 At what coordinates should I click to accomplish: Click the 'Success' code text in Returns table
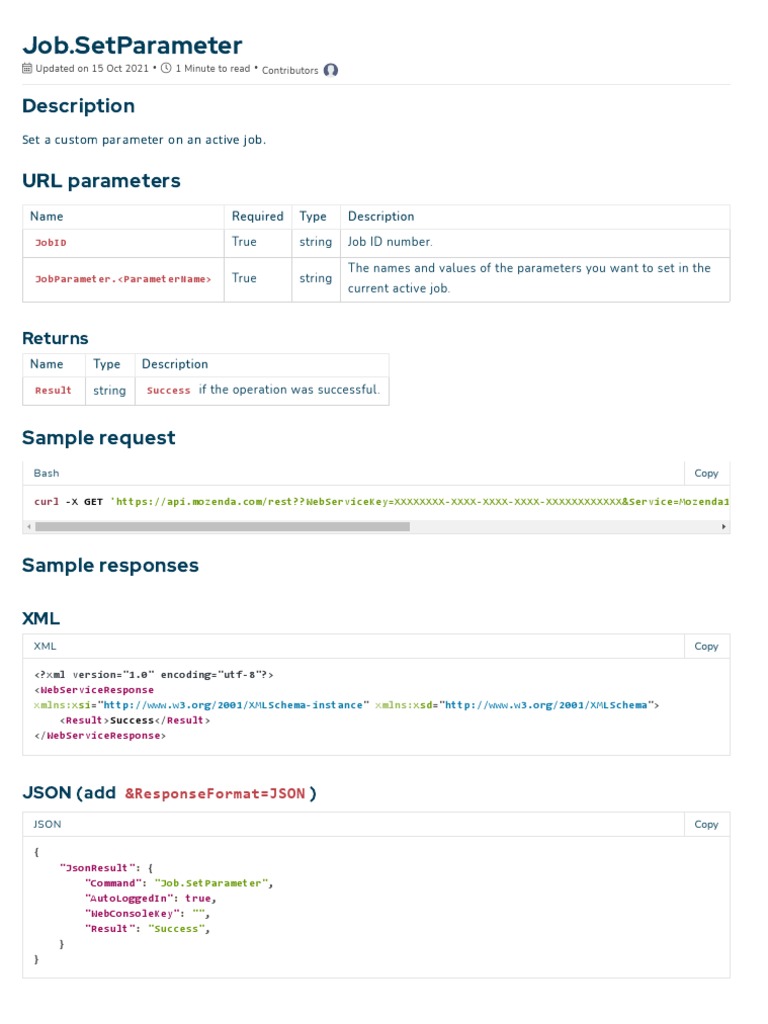(x=168, y=391)
